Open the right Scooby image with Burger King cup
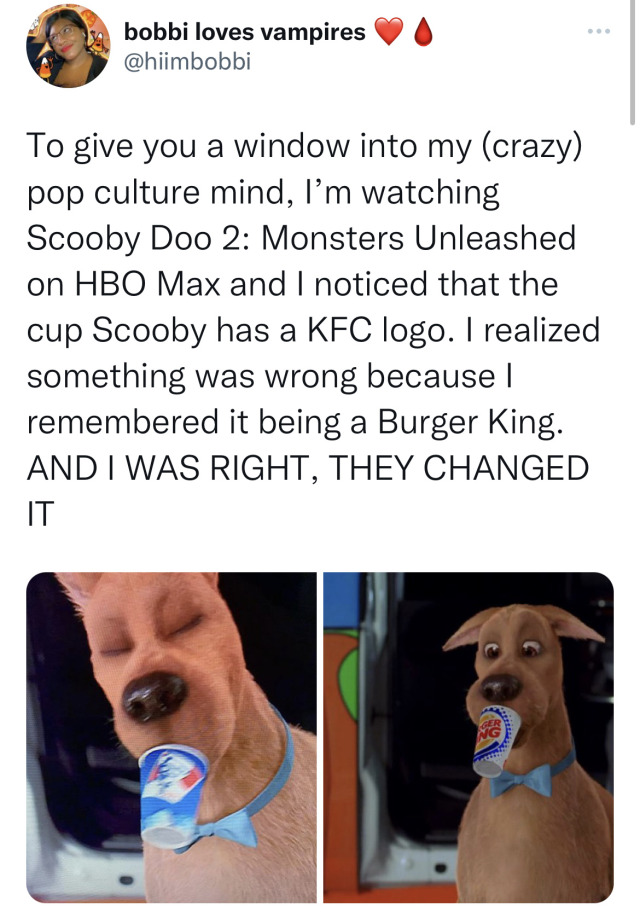The width and height of the screenshot is (640, 918). click(468, 737)
